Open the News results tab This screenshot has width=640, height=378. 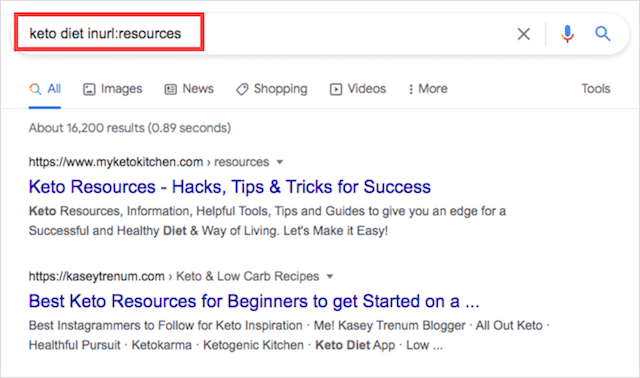click(189, 89)
